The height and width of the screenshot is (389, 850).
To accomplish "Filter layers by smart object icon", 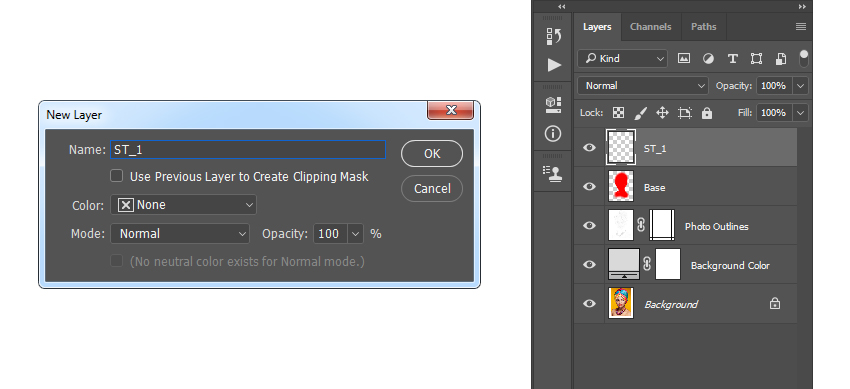I will 780,59.
